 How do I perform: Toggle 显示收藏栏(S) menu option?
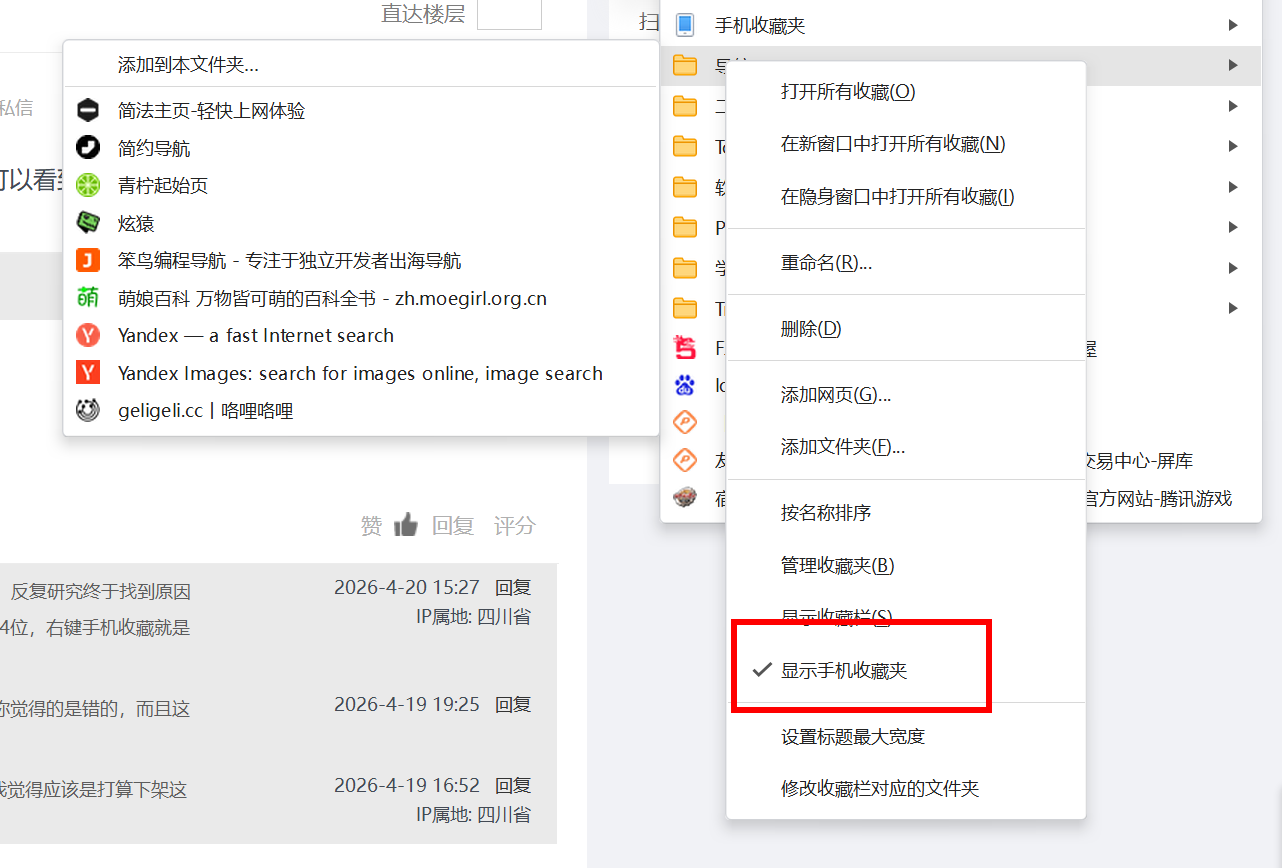[906, 617]
